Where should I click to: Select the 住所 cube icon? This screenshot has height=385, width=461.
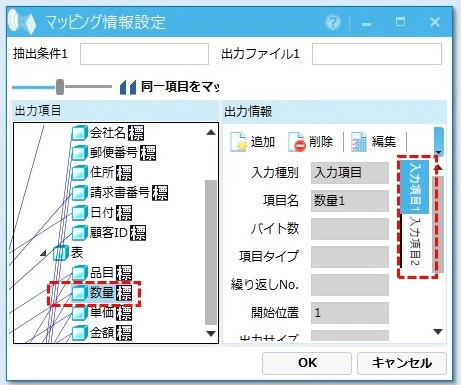coord(80,173)
